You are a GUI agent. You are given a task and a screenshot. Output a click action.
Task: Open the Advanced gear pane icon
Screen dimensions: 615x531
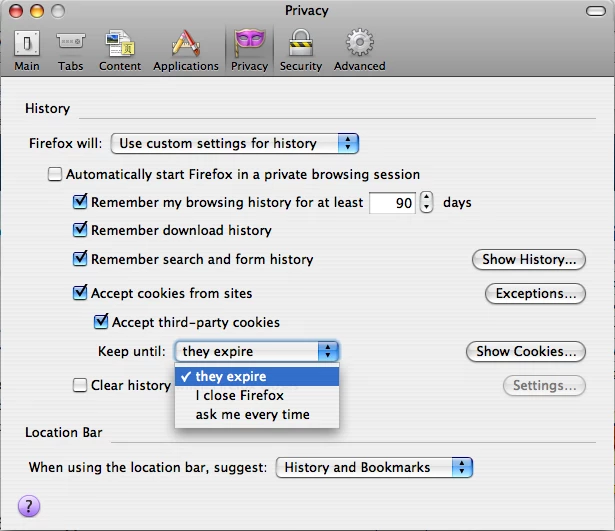(360, 42)
